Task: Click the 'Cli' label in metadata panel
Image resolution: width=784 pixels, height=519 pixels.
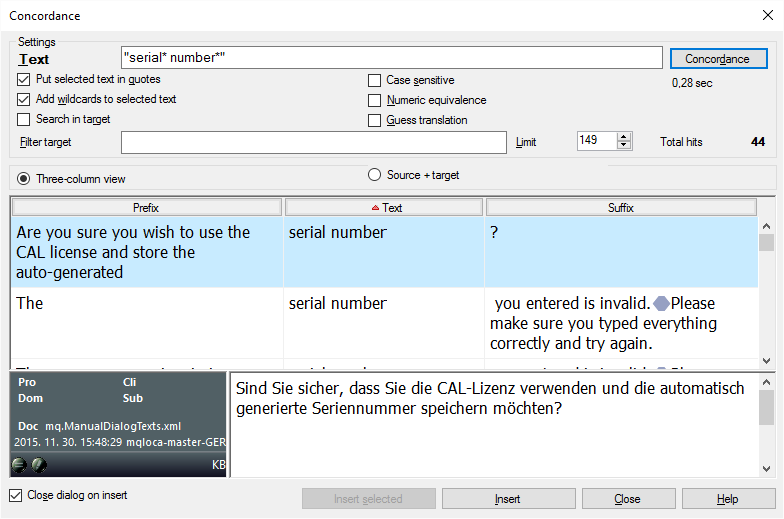Action: point(130,382)
